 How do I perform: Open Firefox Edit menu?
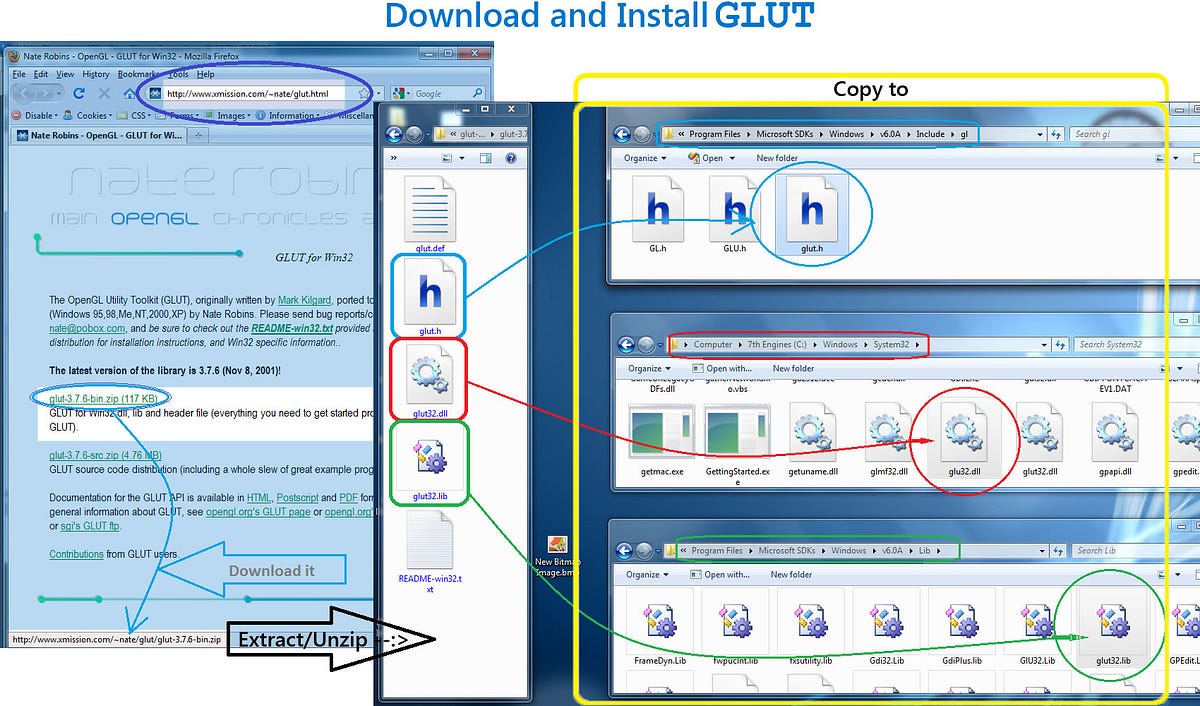point(41,74)
